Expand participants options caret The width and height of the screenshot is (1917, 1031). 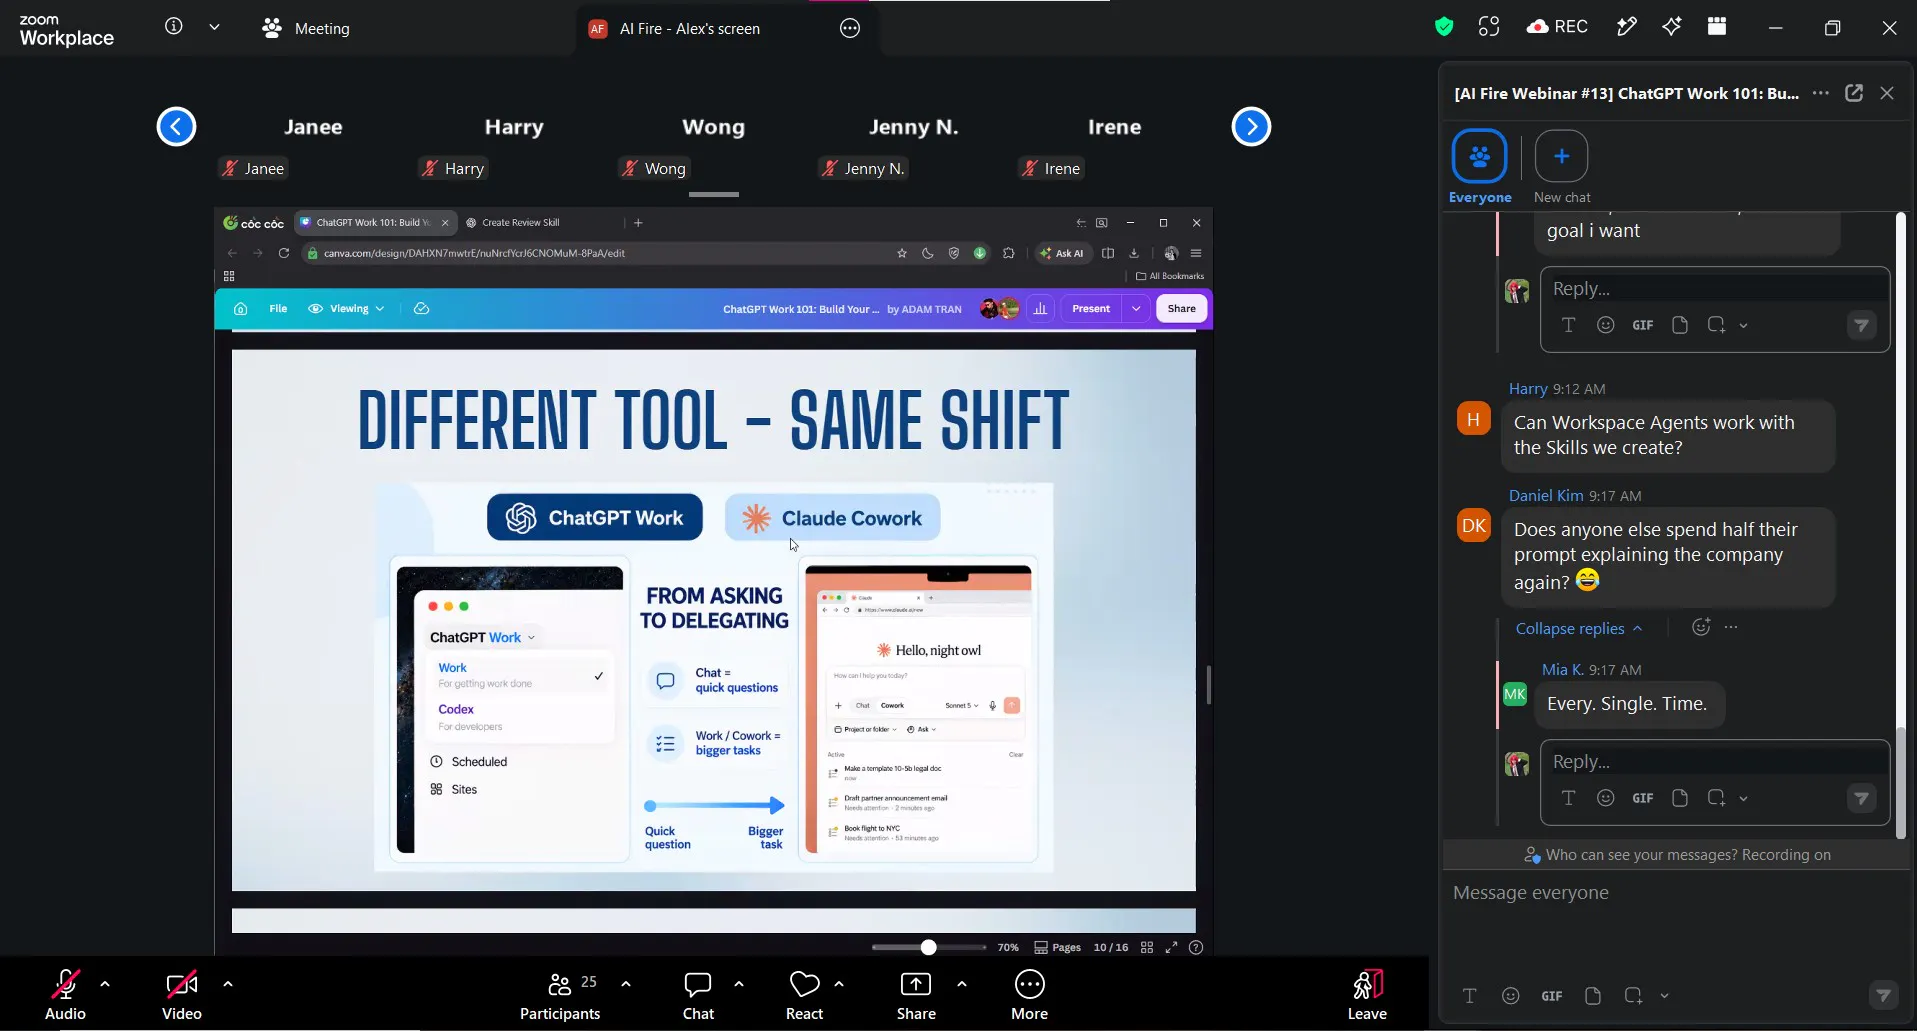626,984
